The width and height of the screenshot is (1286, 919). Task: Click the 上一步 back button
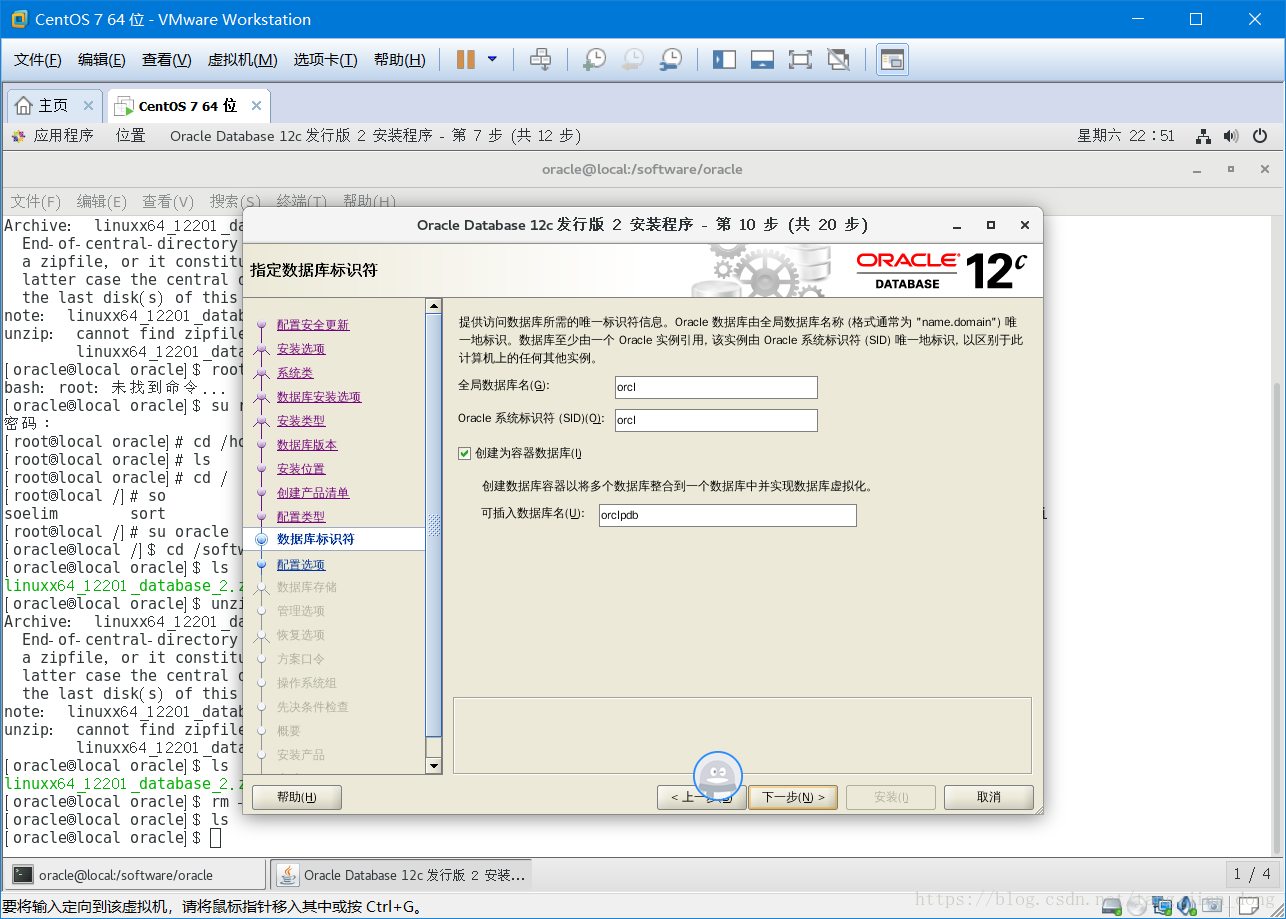pyautogui.click(x=701, y=797)
